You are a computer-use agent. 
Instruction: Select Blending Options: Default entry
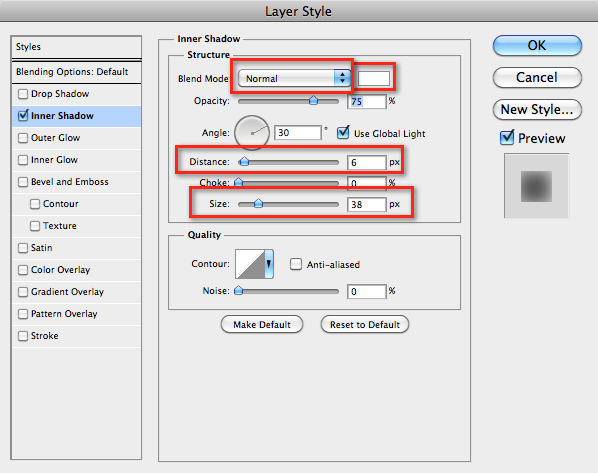tap(77, 72)
